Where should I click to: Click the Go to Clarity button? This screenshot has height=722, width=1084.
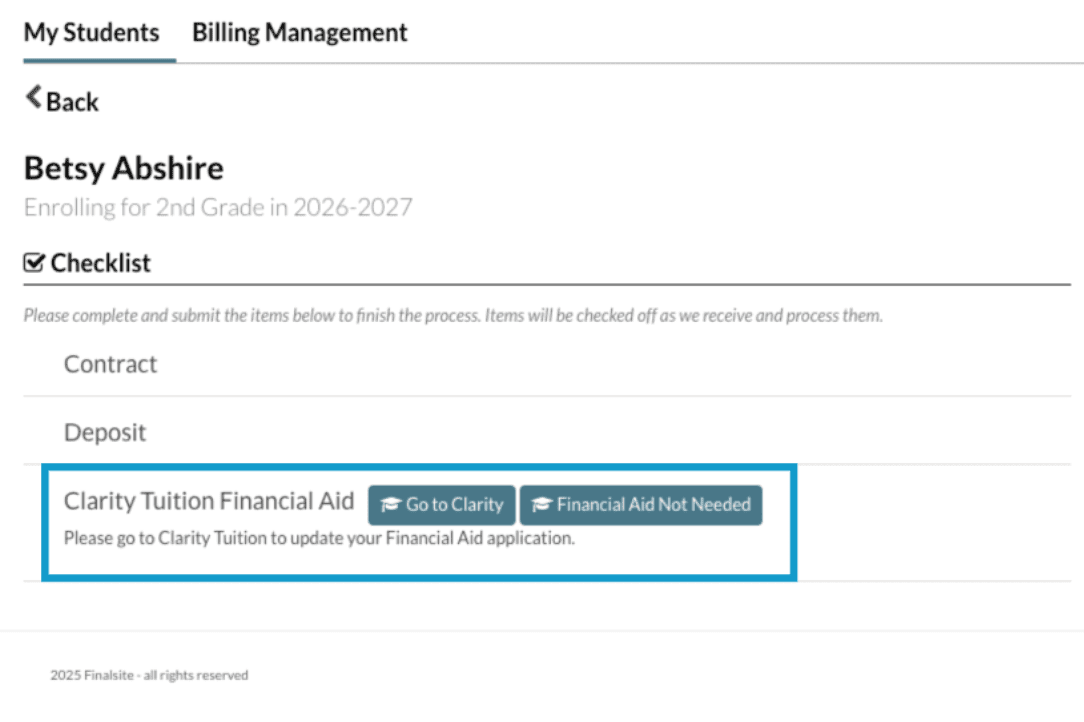pos(441,505)
